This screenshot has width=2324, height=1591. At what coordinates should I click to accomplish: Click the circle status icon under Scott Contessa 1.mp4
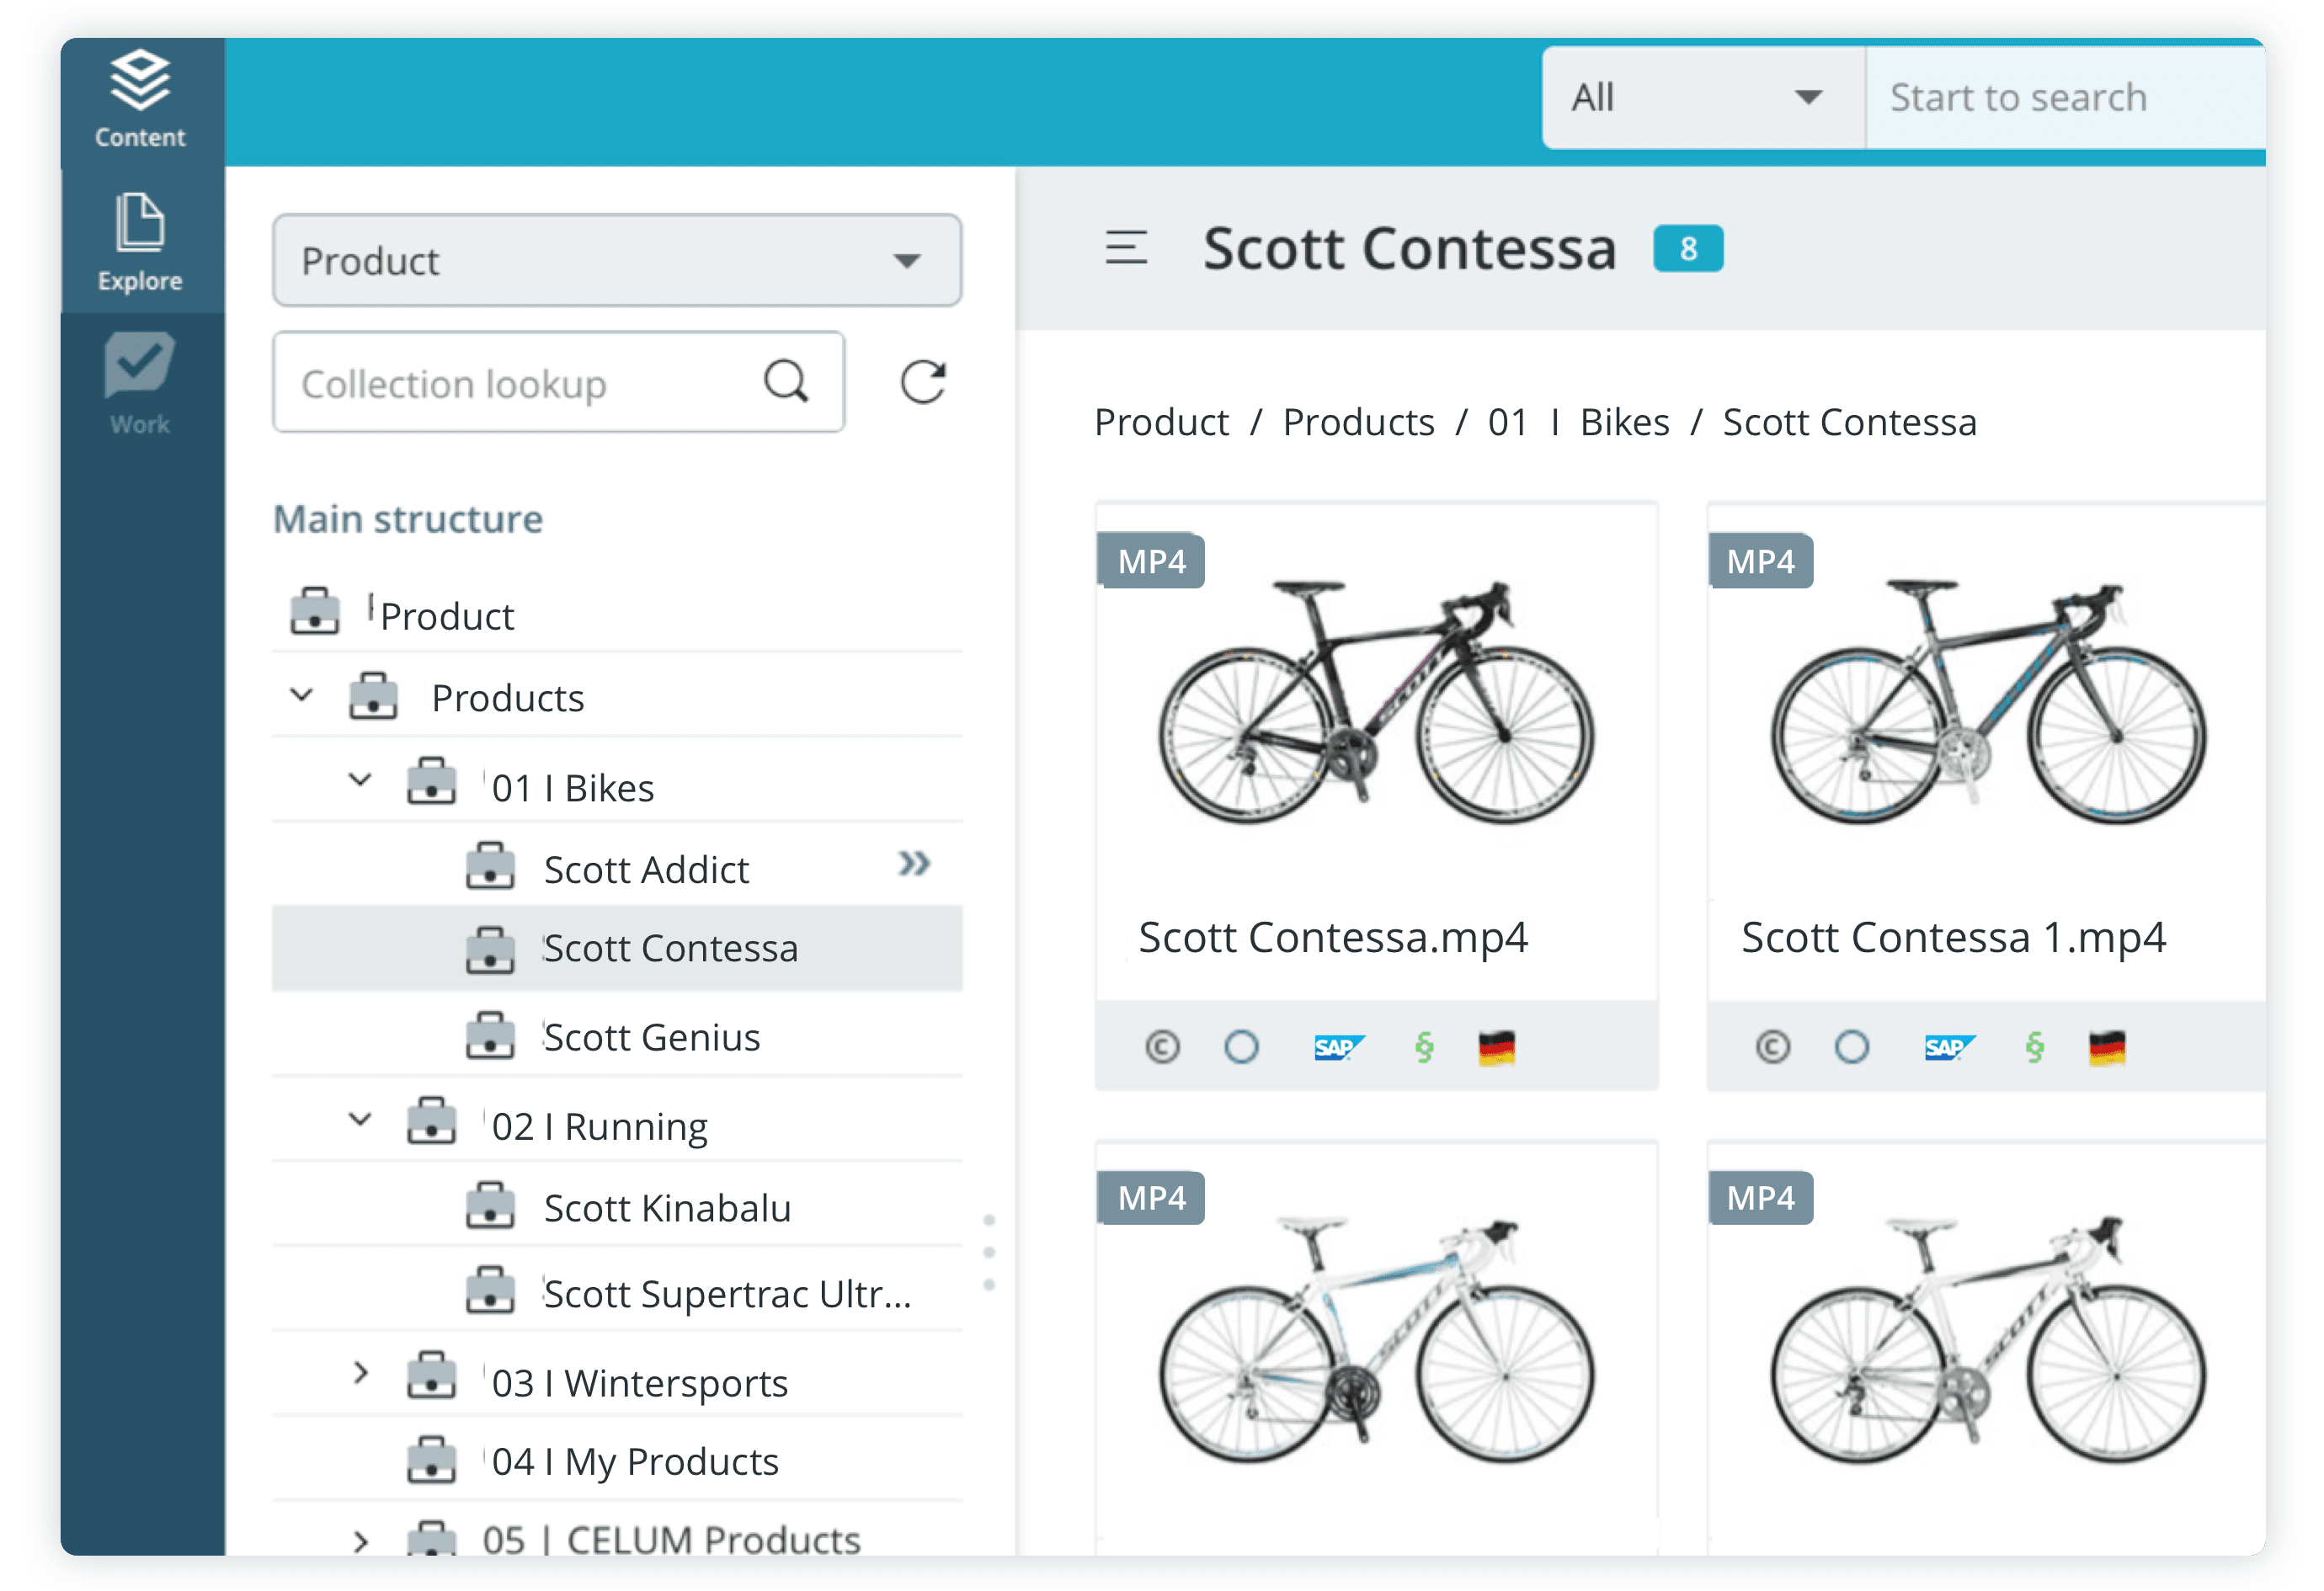pos(1851,1047)
